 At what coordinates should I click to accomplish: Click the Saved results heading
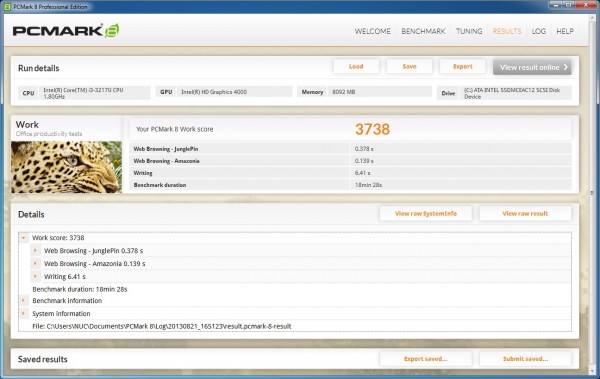click(x=42, y=359)
